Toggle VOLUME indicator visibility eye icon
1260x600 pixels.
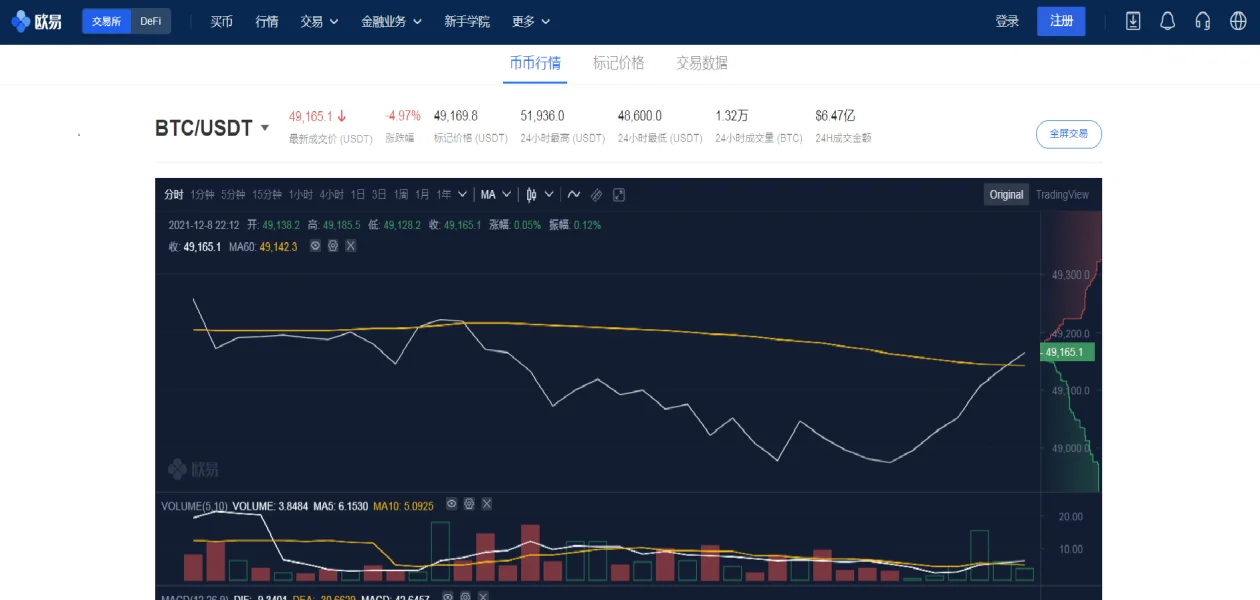451,504
